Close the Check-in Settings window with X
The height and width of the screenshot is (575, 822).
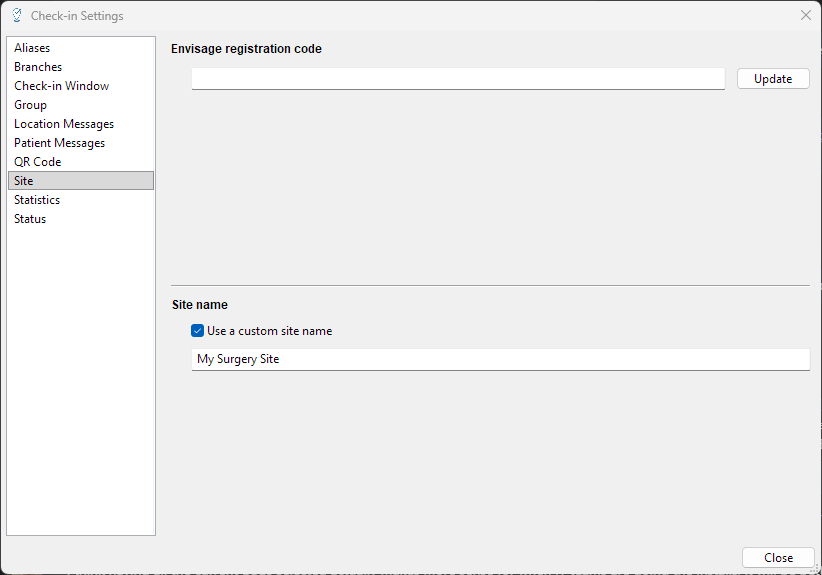806,15
